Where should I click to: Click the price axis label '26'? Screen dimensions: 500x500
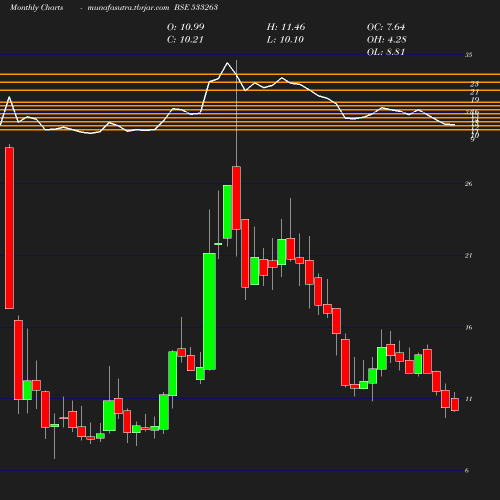(x=468, y=184)
